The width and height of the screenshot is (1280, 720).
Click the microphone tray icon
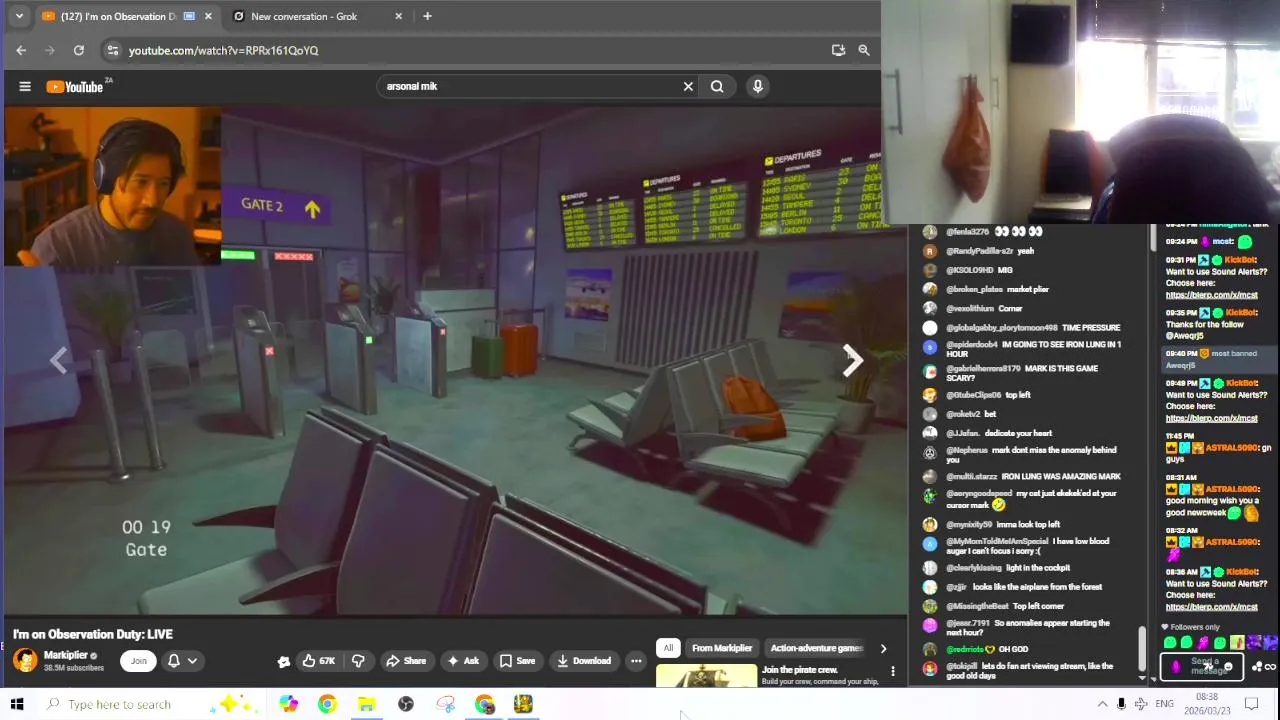click(1121, 704)
